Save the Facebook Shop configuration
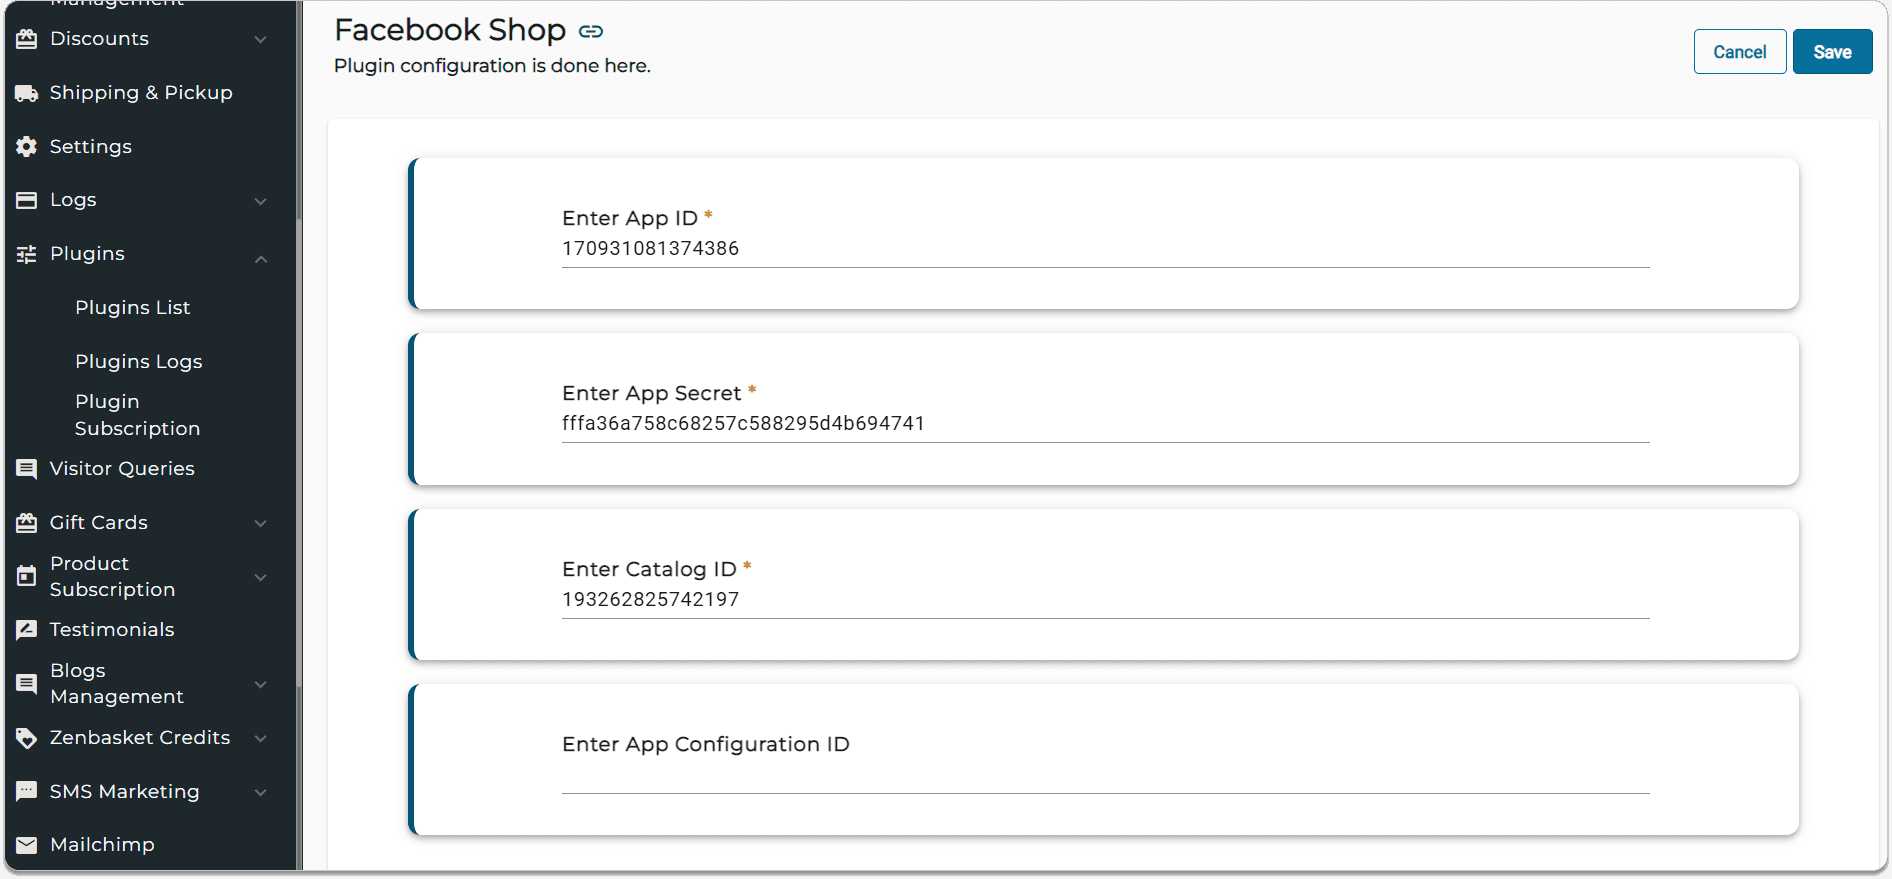 pyautogui.click(x=1832, y=52)
